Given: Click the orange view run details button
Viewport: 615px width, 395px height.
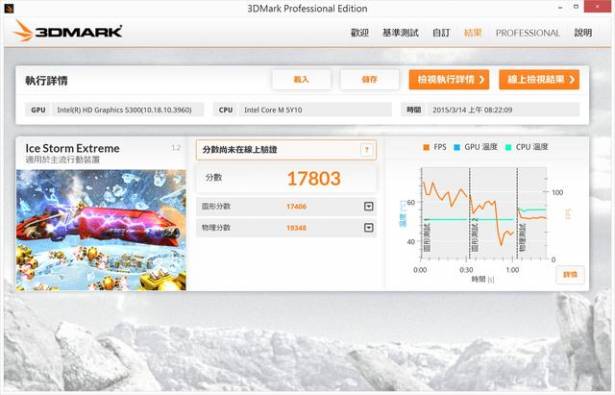Looking at the screenshot, I should pyautogui.click(x=449, y=80).
